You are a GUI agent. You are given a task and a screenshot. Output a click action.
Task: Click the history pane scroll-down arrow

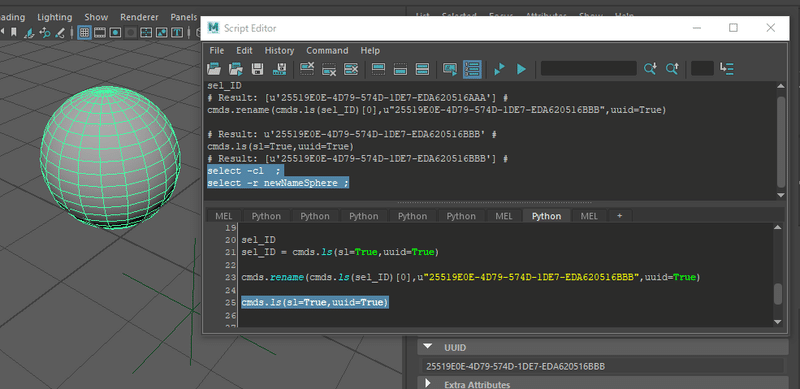[x=781, y=194]
